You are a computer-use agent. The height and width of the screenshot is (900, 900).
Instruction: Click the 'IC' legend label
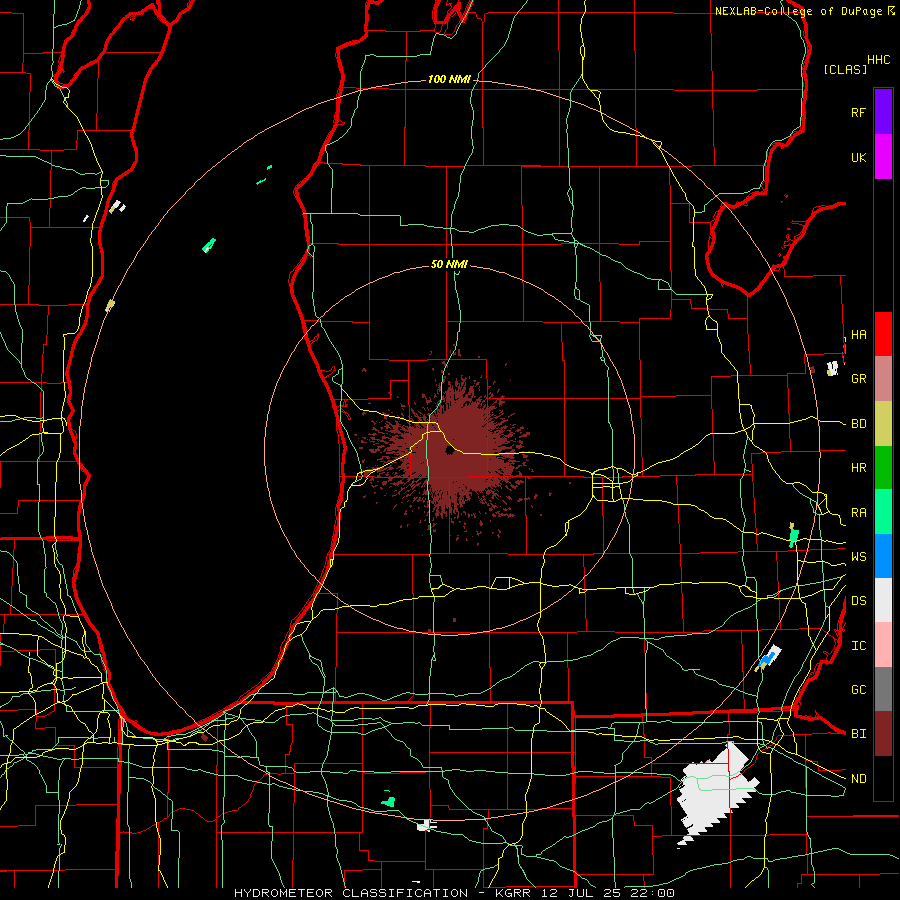click(859, 646)
